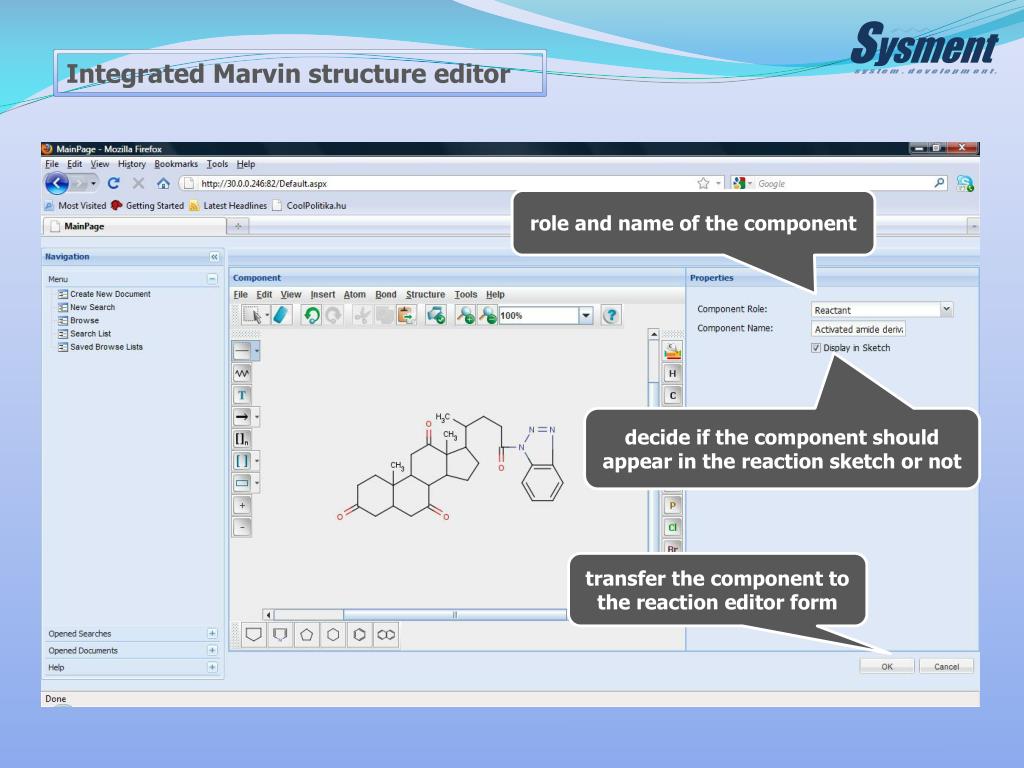
Task: Click the Paste clipboard icon
Action: click(406, 315)
